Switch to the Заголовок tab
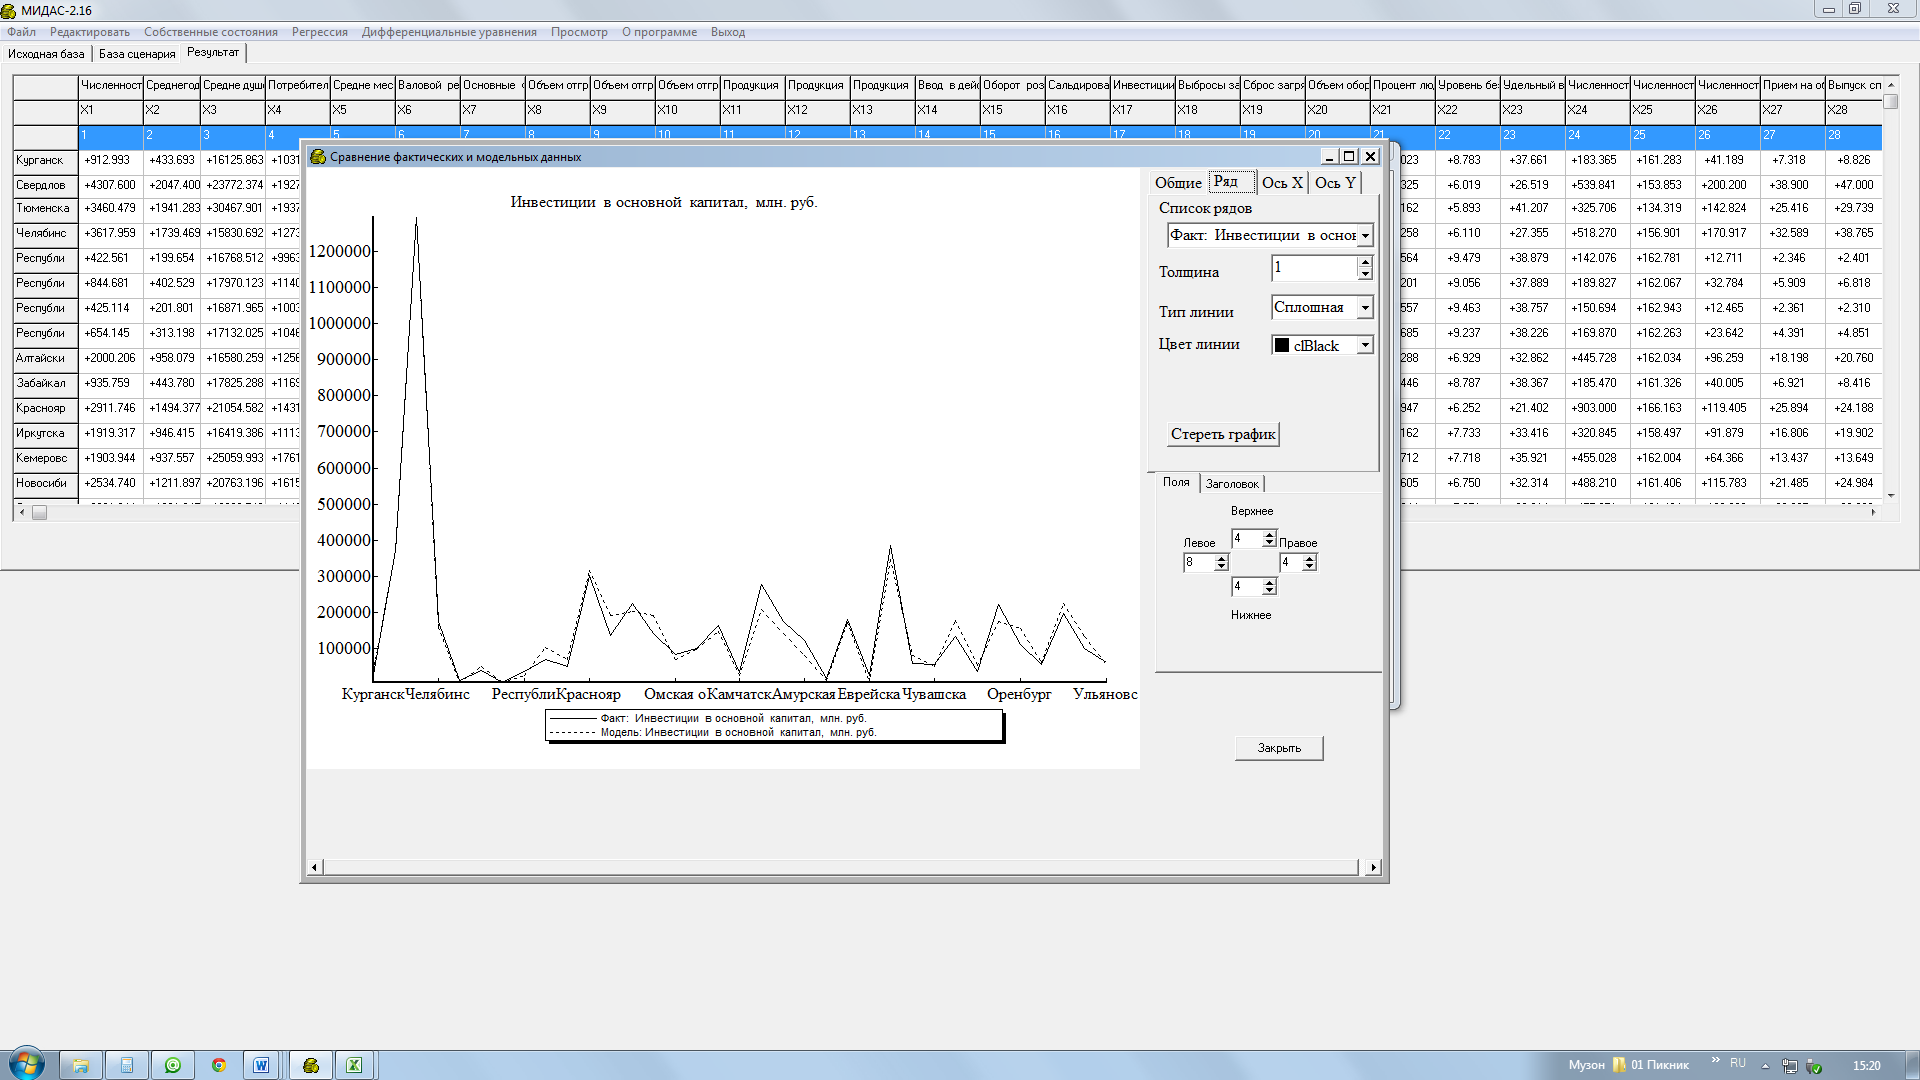The image size is (1920, 1080). pyautogui.click(x=1231, y=484)
